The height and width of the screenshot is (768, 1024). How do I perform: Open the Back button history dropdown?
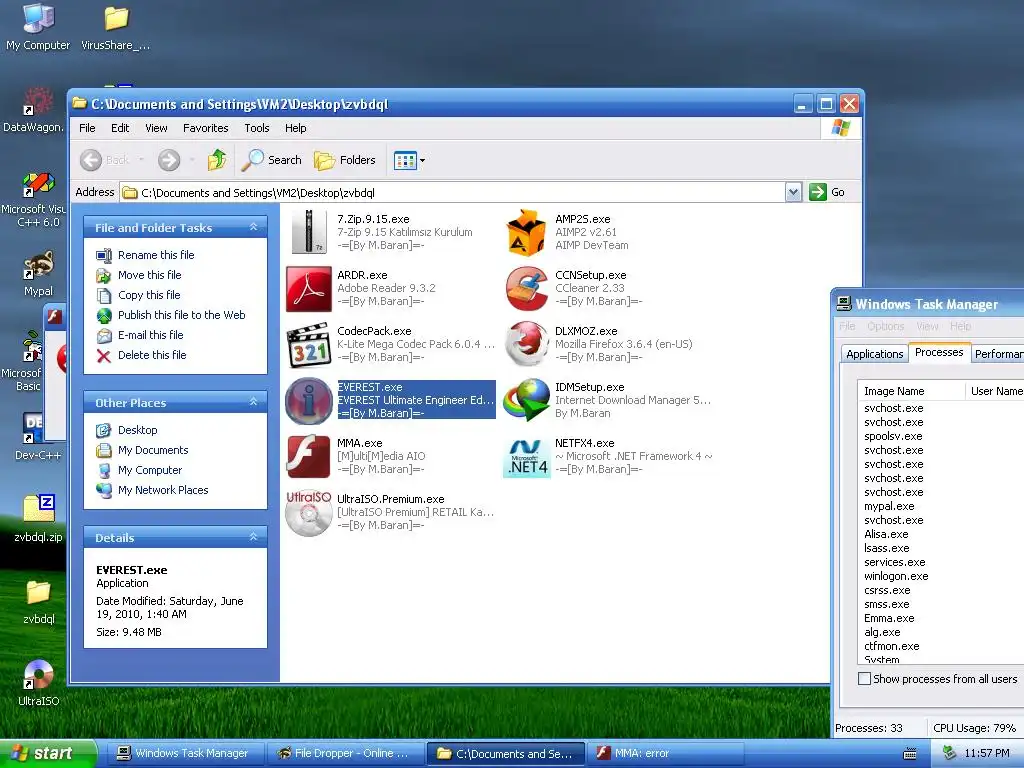pos(141,160)
